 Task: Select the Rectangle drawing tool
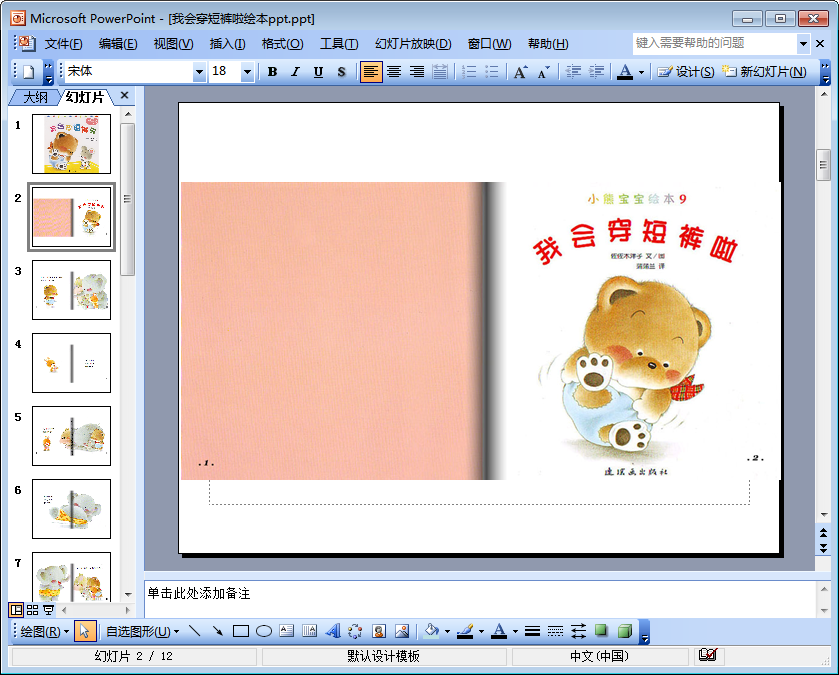pyautogui.click(x=240, y=632)
